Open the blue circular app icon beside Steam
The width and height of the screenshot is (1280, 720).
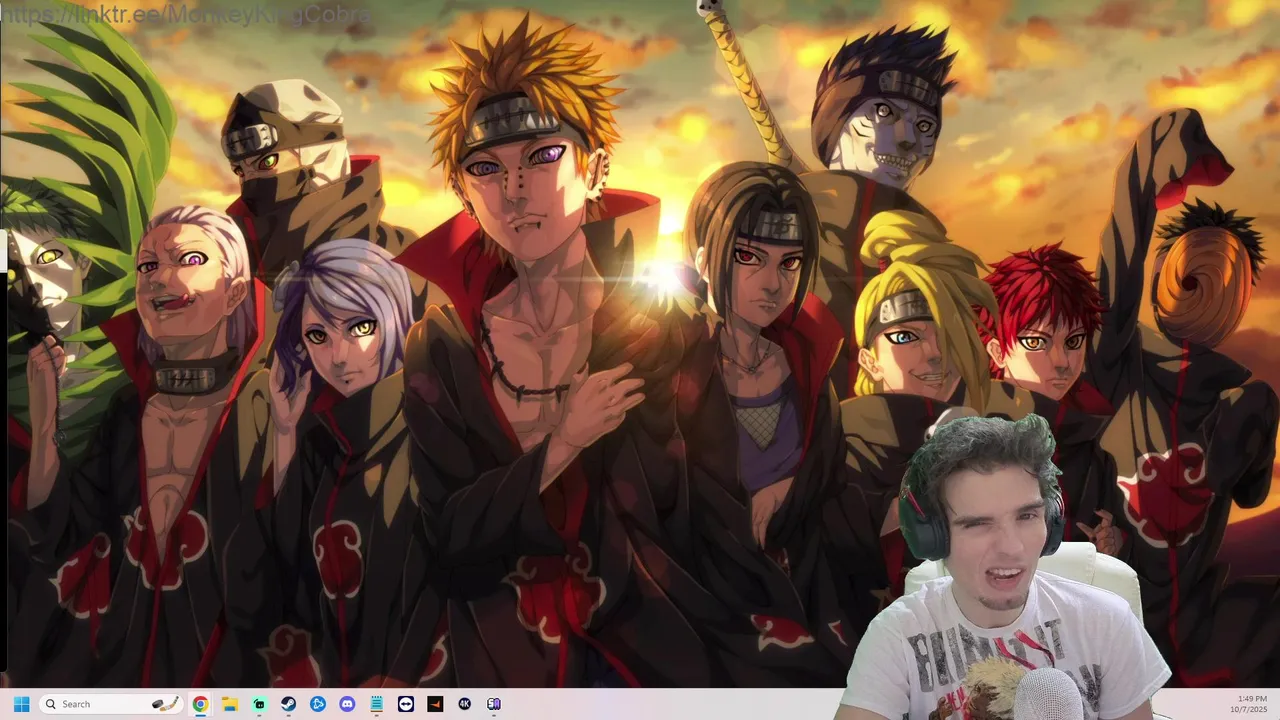pos(318,704)
